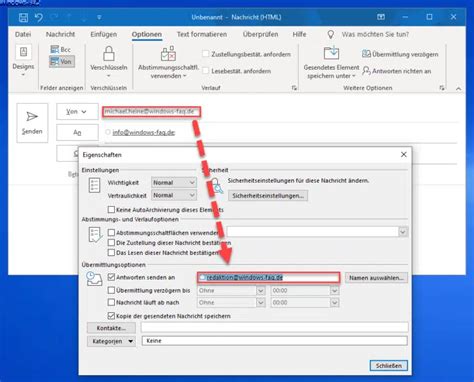Viewport: 474px width, 382px height.
Task: Open the Hilfe tab
Action: (x=299, y=34)
